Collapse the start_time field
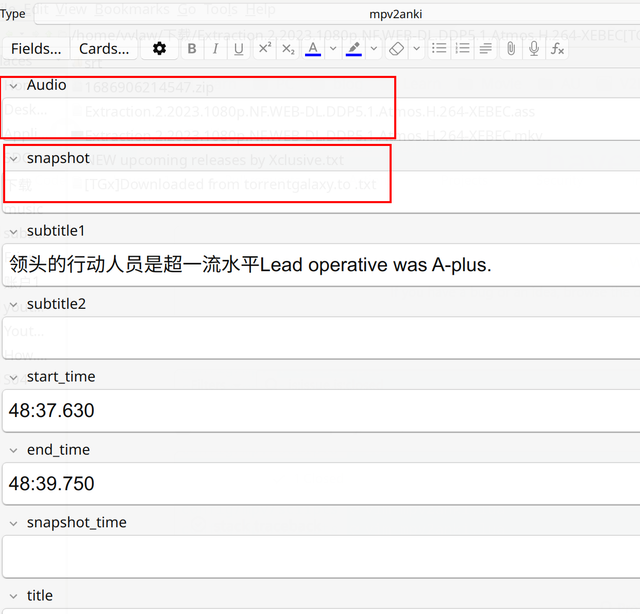This screenshot has height=614, width=640. (13, 377)
